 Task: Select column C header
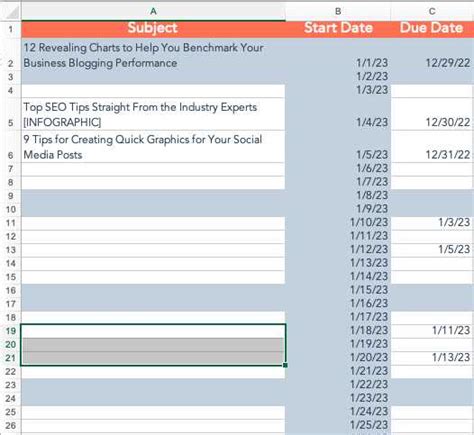point(432,12)
